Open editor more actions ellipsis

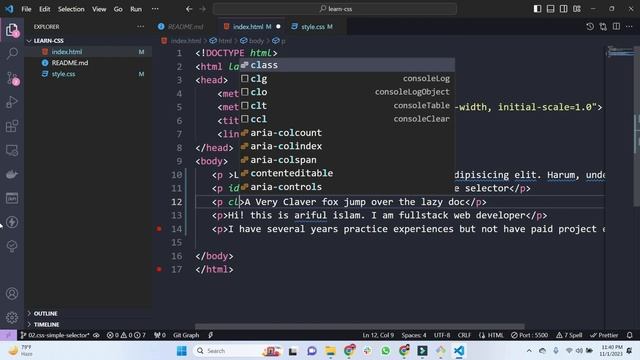(629, 27)
